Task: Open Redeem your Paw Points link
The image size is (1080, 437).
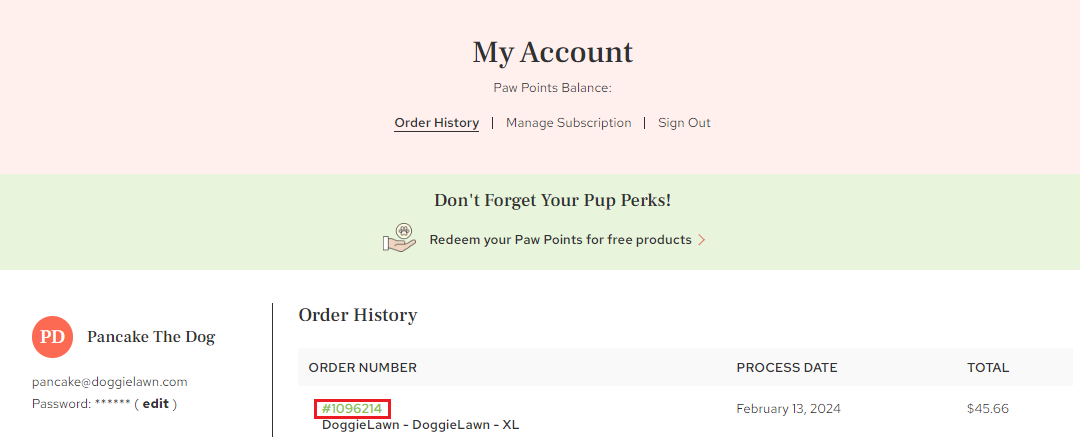Action: 560,240
